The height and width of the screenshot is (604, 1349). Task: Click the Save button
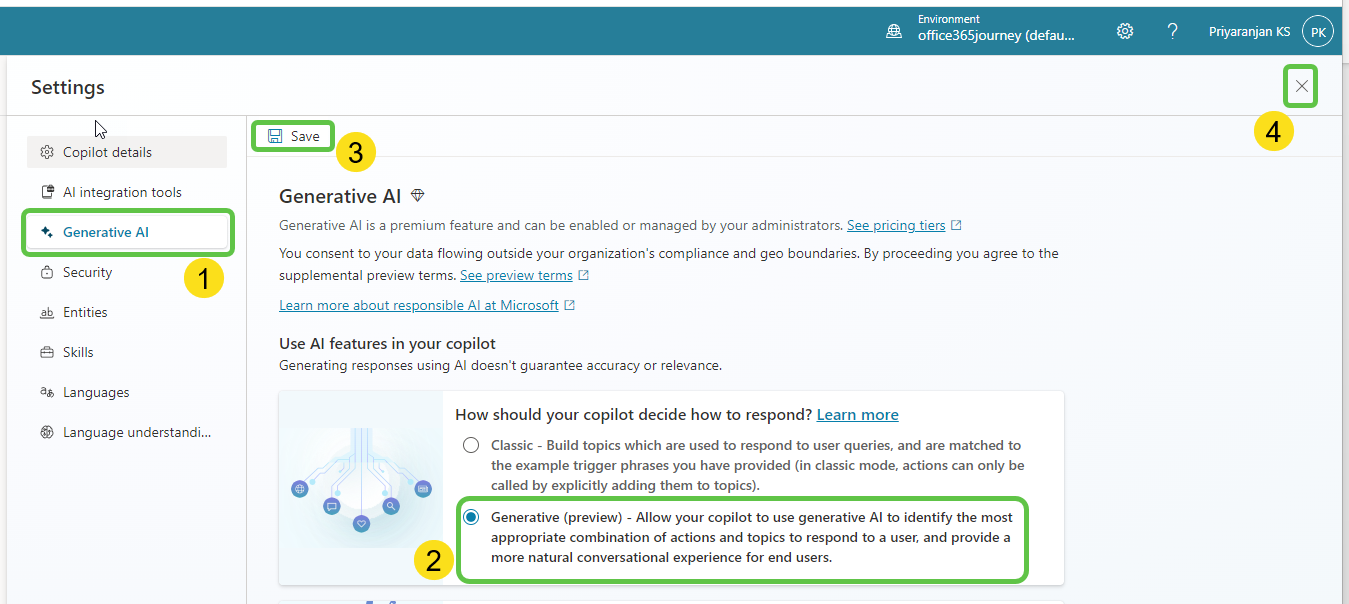click(293, 135)
